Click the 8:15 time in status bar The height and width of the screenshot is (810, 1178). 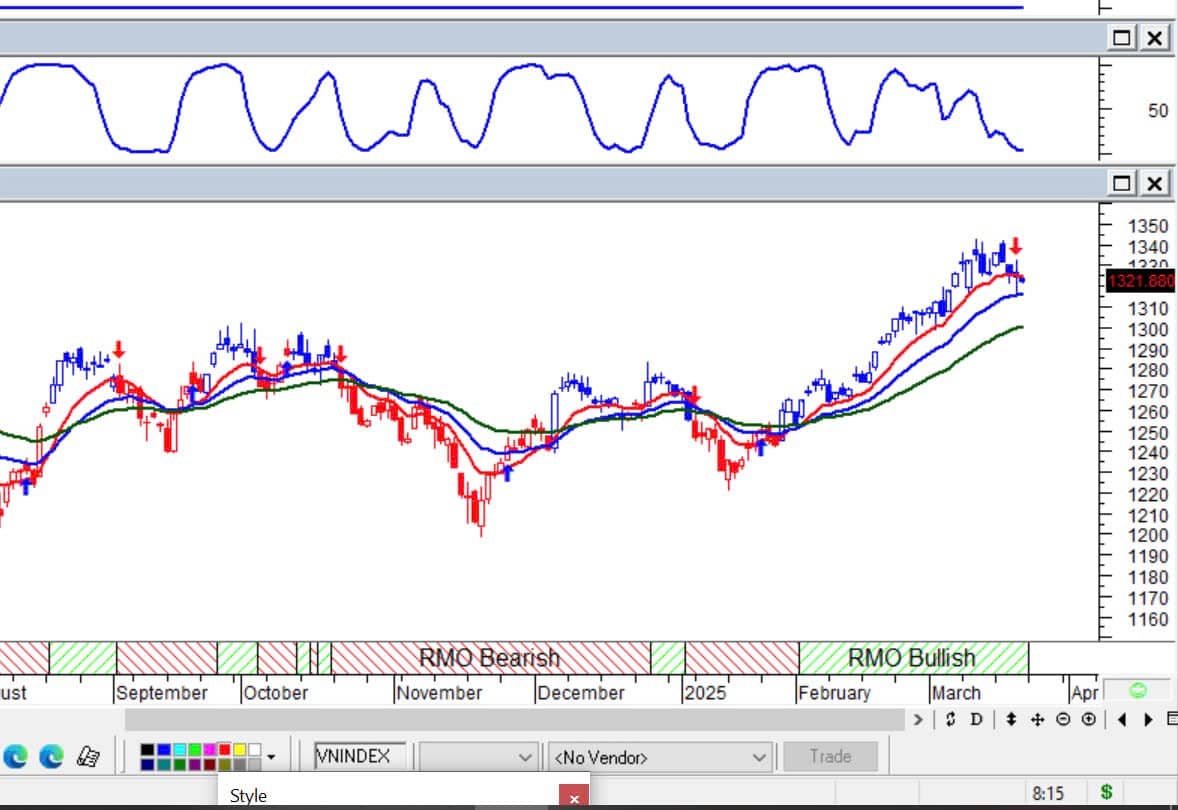(x=1047, y=793)
